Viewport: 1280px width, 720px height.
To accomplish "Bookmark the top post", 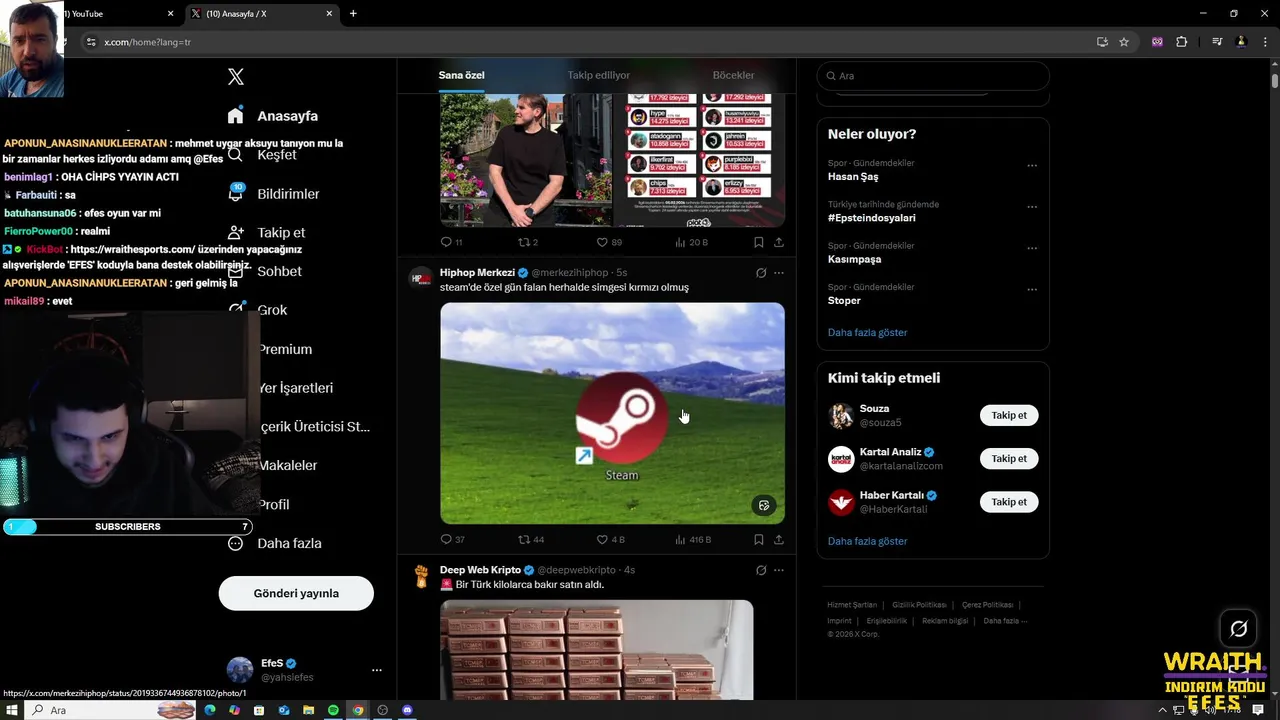I will tap(759, 242).
